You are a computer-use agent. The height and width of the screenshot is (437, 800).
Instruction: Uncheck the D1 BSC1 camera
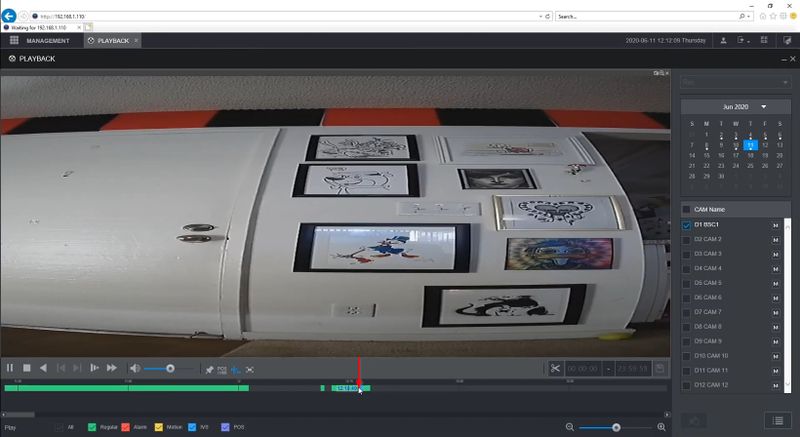tap(686, 225)
